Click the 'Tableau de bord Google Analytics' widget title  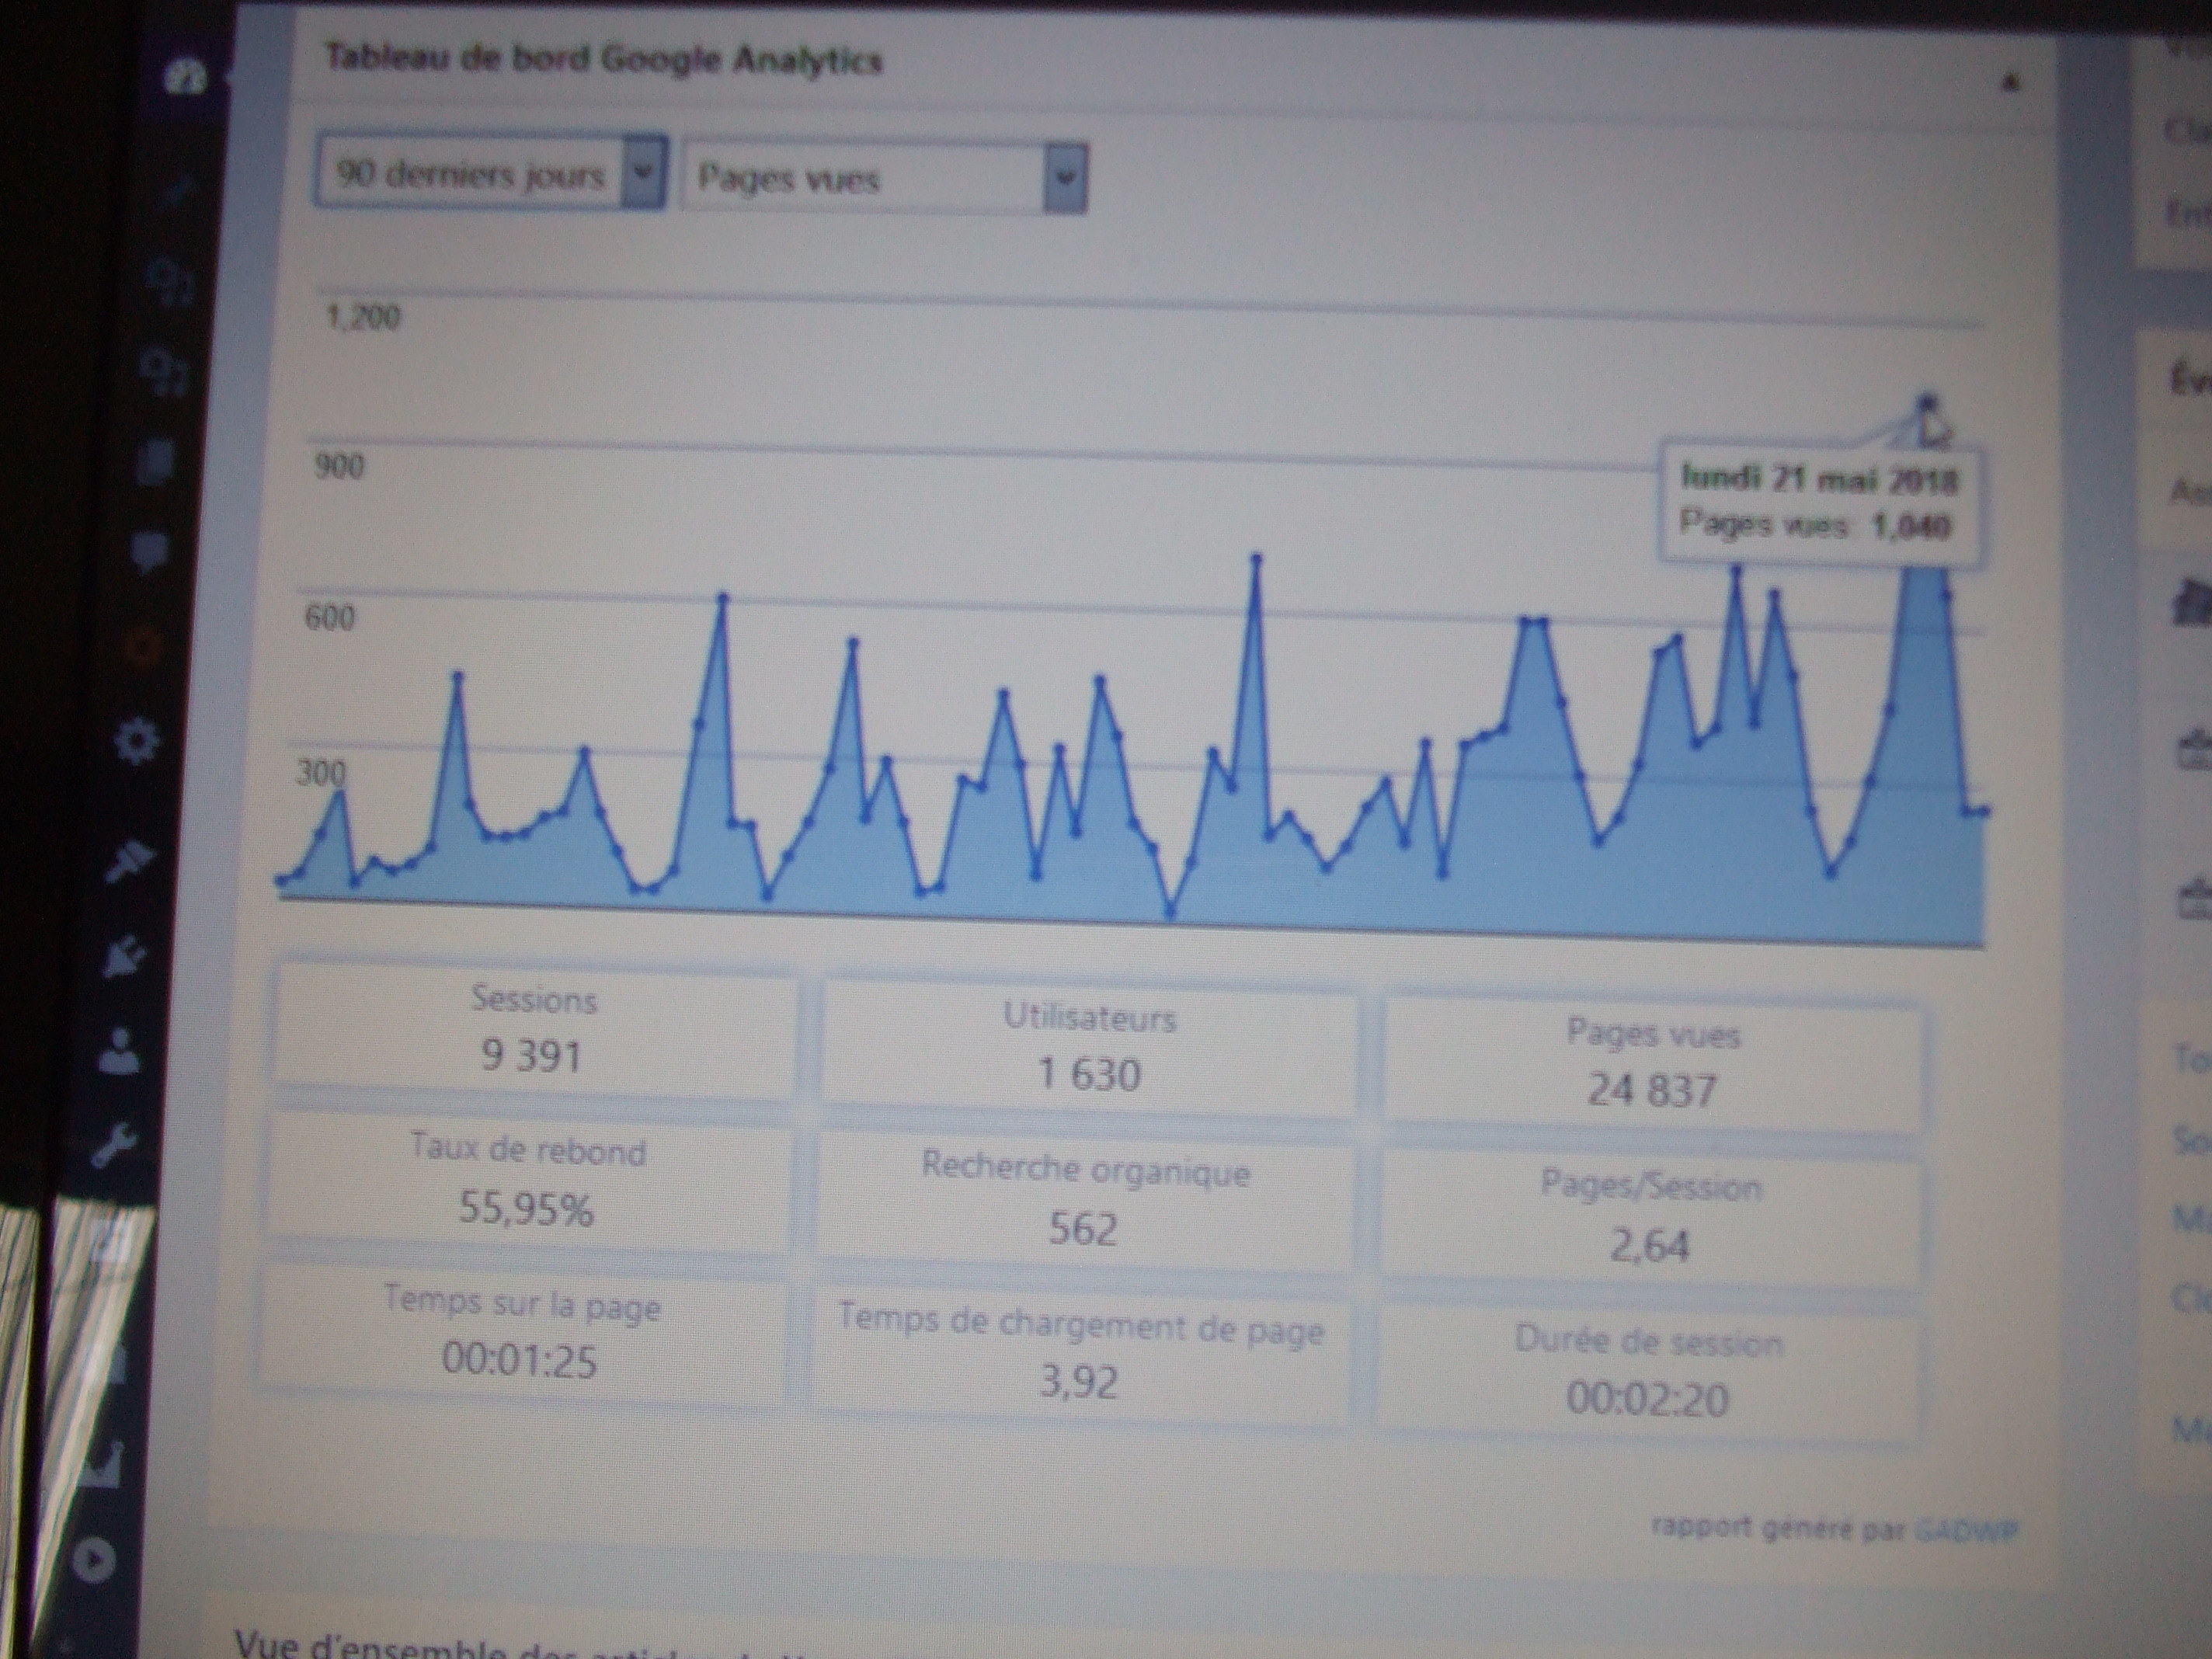tap(604, 59)
